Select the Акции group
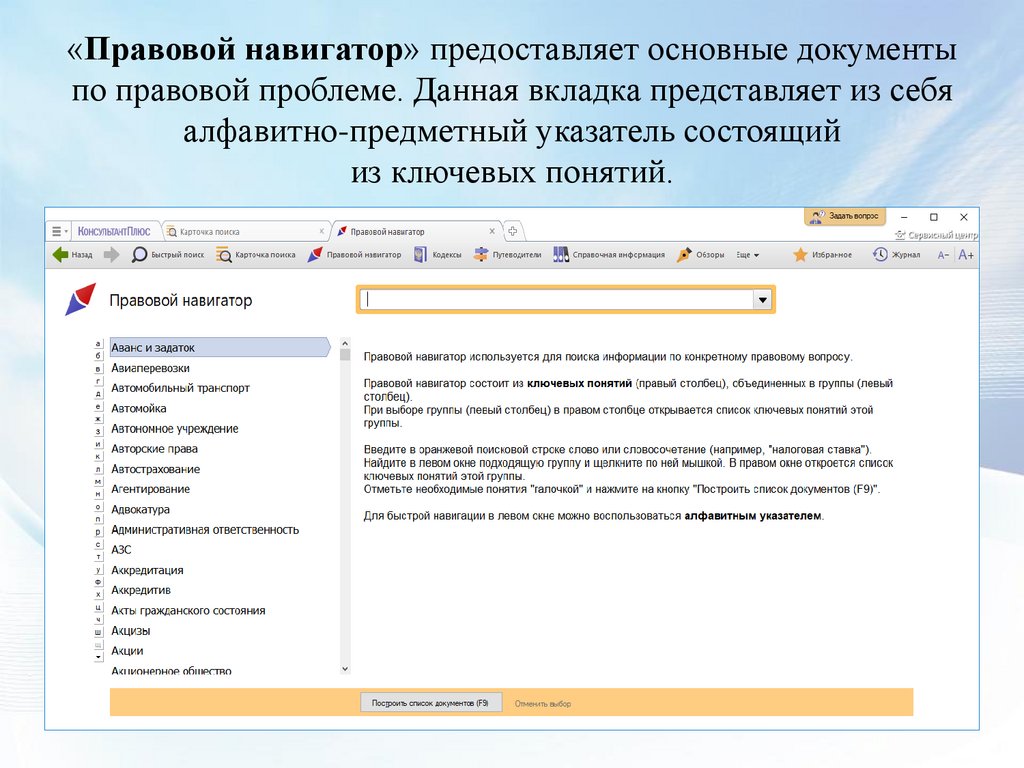Viewport: 1024px width, 768px height. click(127, 651)
